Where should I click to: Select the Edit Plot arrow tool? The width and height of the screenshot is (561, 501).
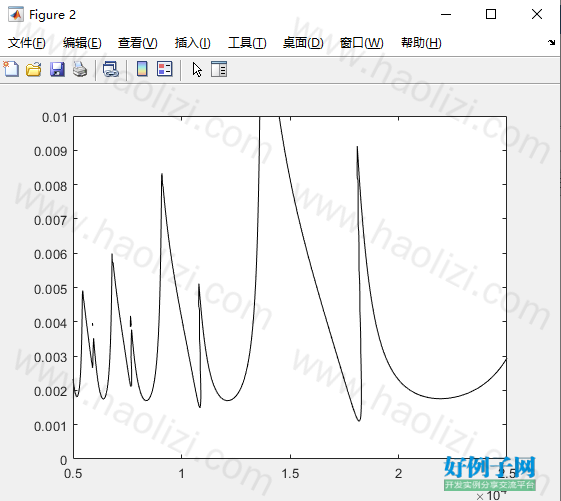tap(197, 69)
